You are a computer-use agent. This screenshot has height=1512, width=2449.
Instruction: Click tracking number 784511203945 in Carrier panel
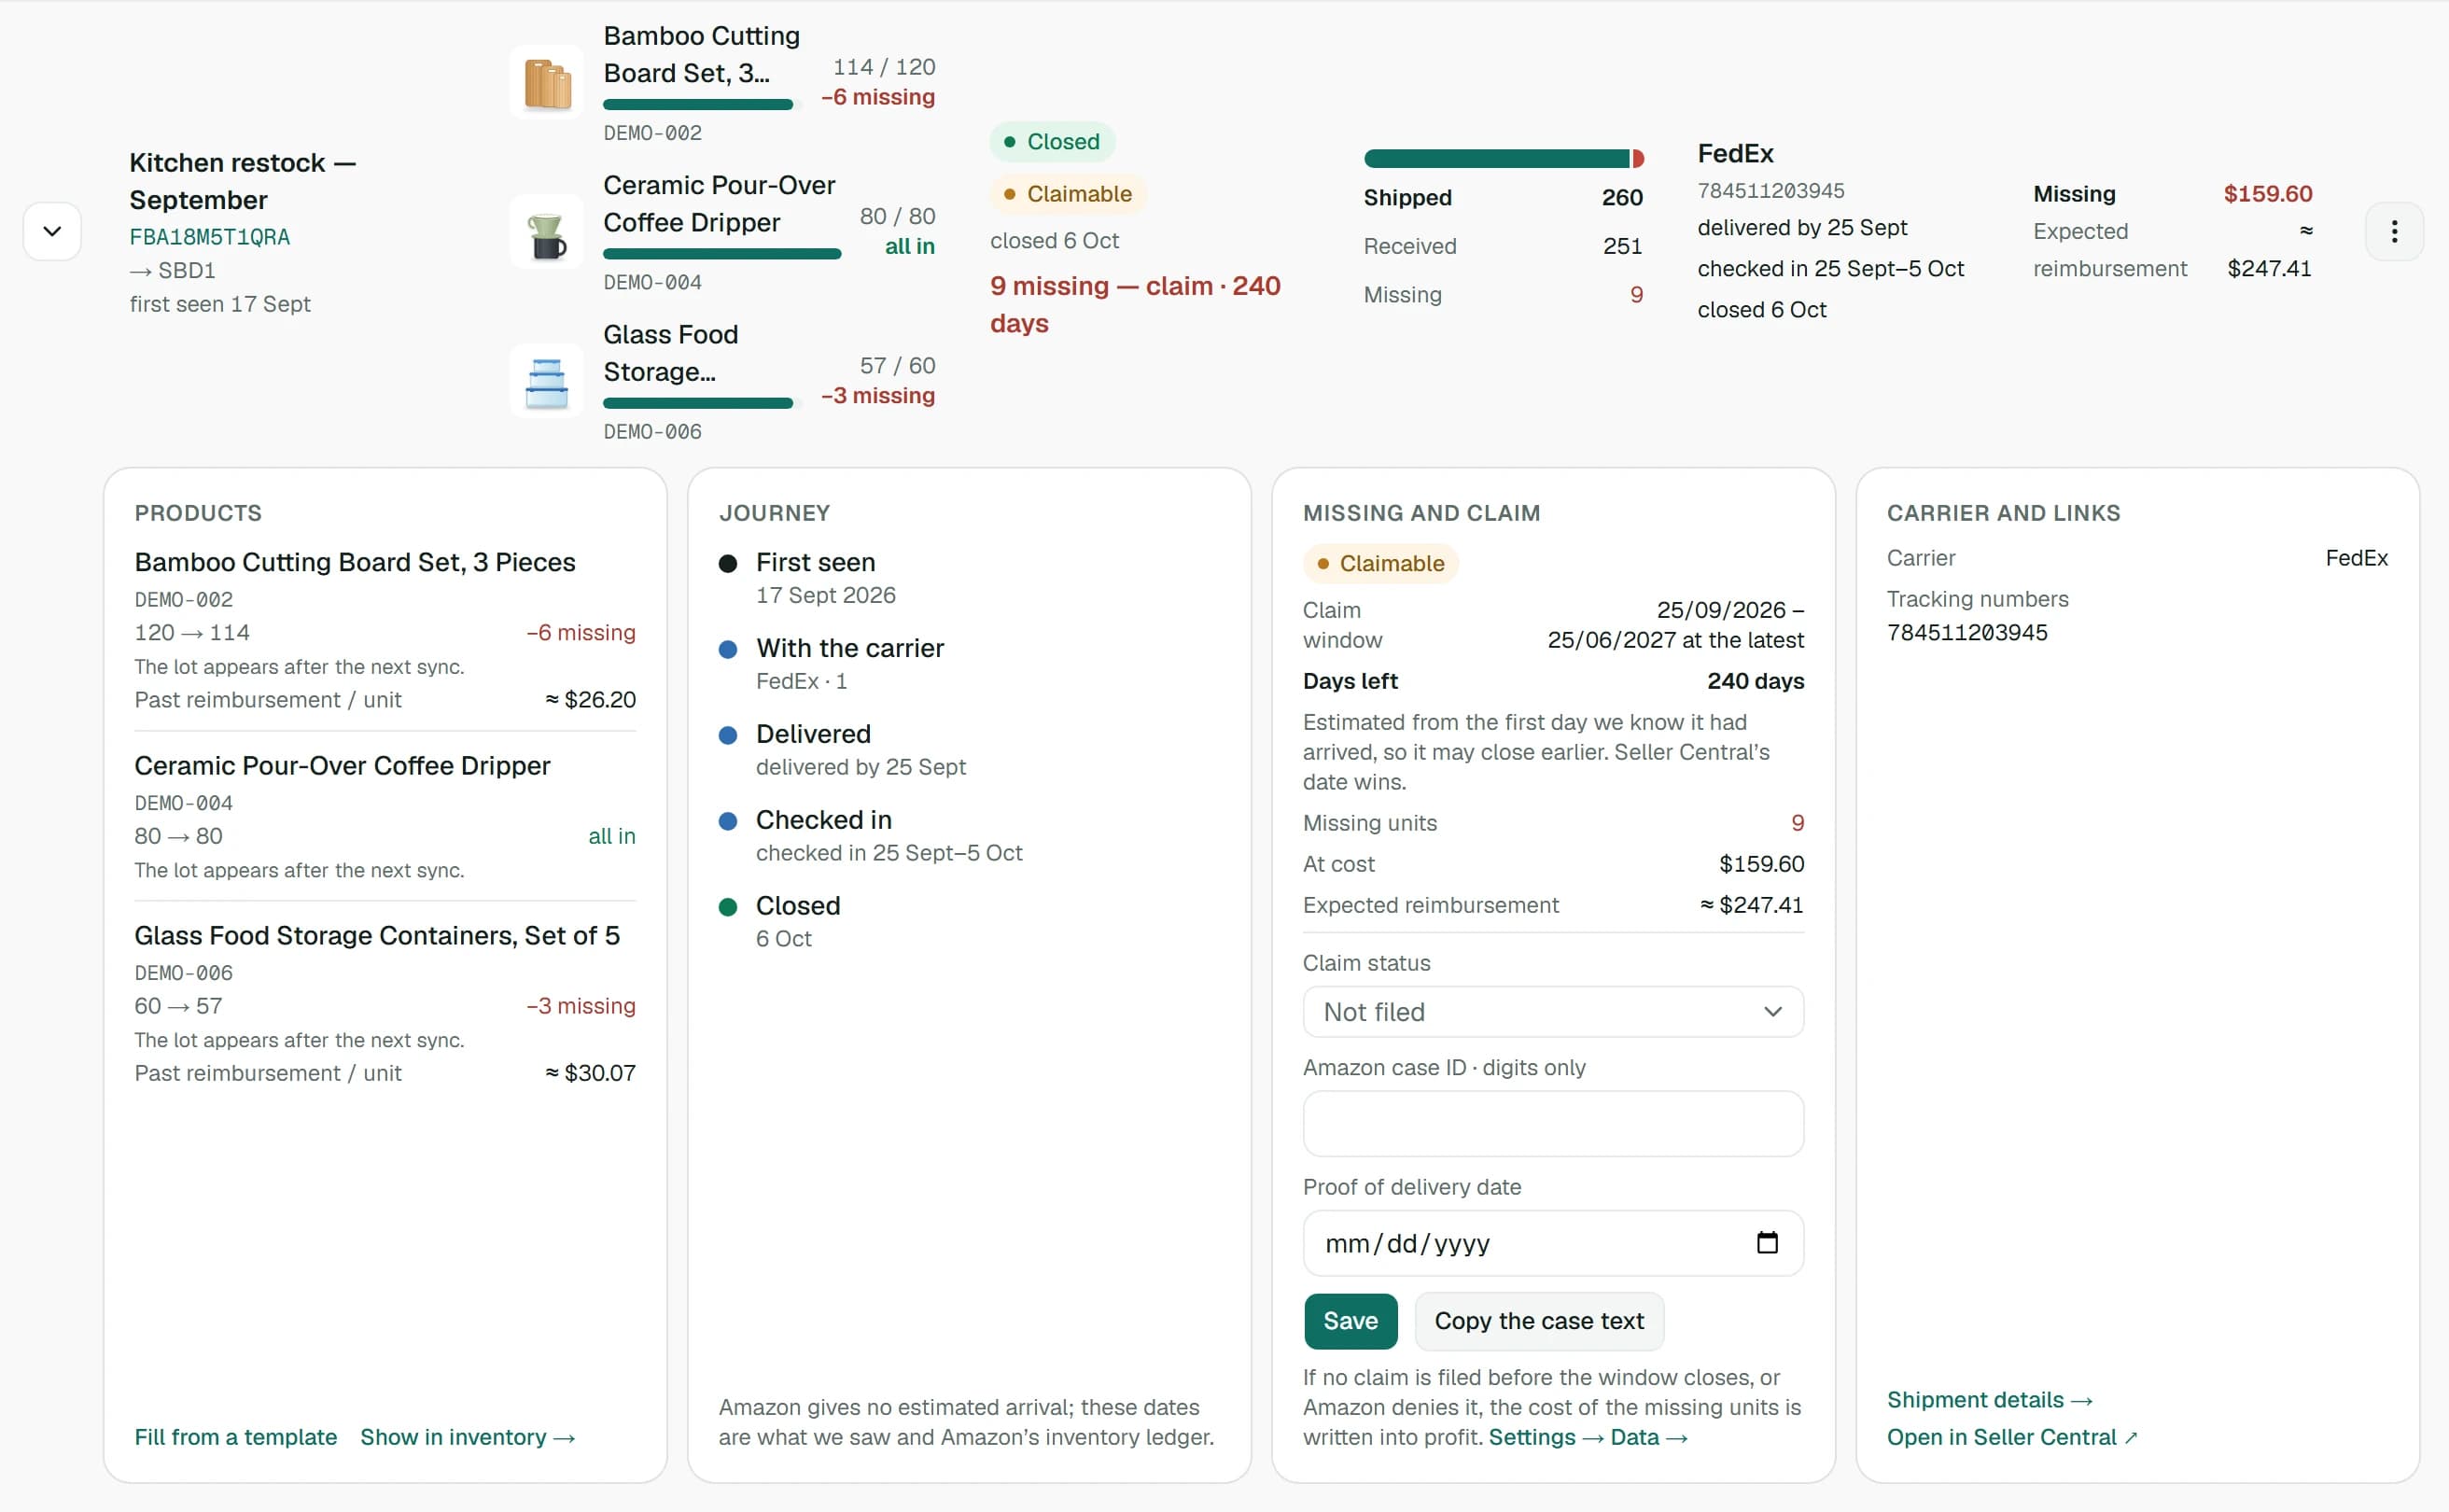[1967, 633]
